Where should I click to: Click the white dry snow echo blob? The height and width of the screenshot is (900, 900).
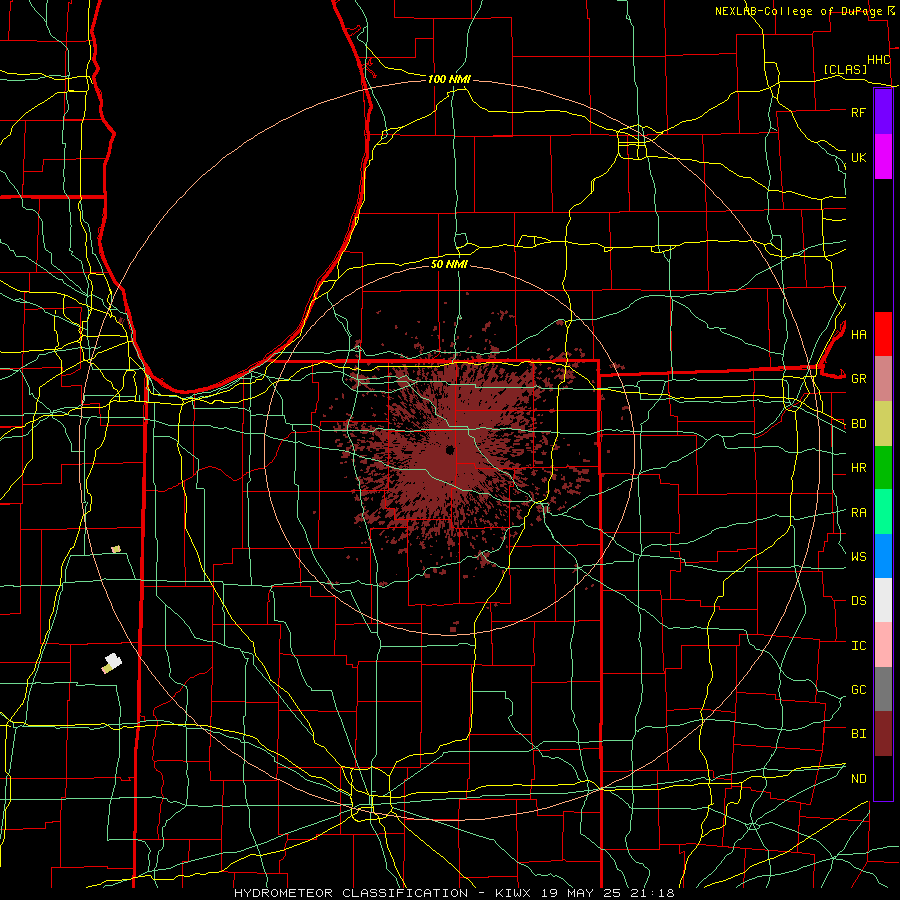click(112, 662)
